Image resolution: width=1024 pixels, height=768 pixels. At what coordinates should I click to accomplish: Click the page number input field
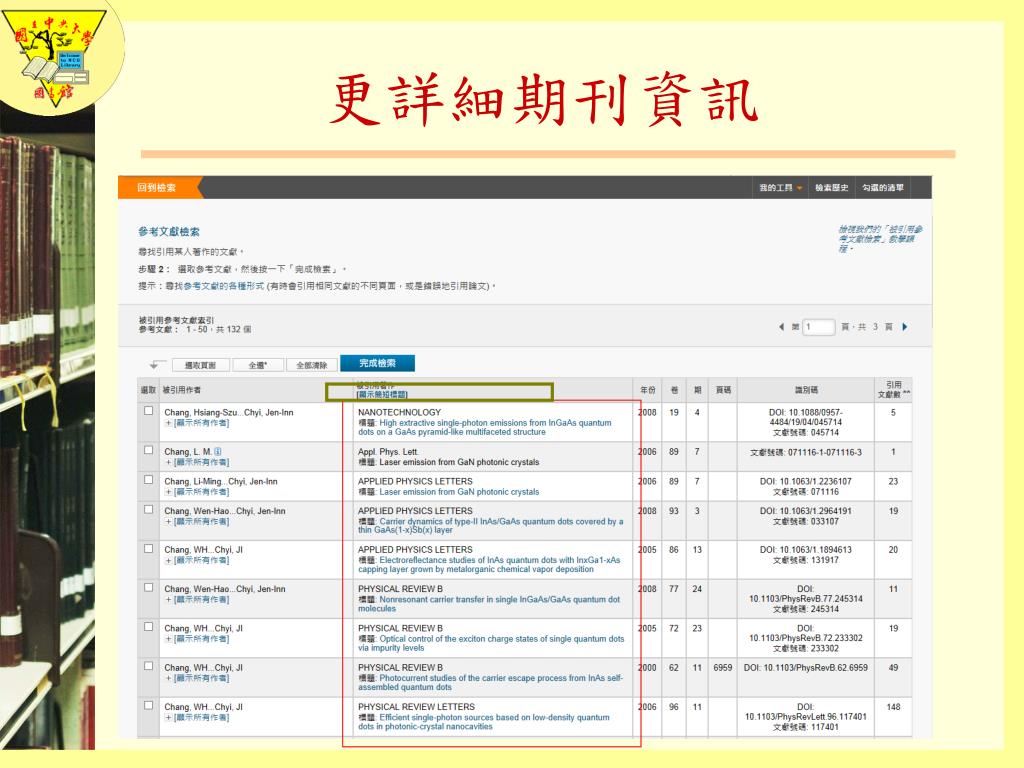[819, 327]
